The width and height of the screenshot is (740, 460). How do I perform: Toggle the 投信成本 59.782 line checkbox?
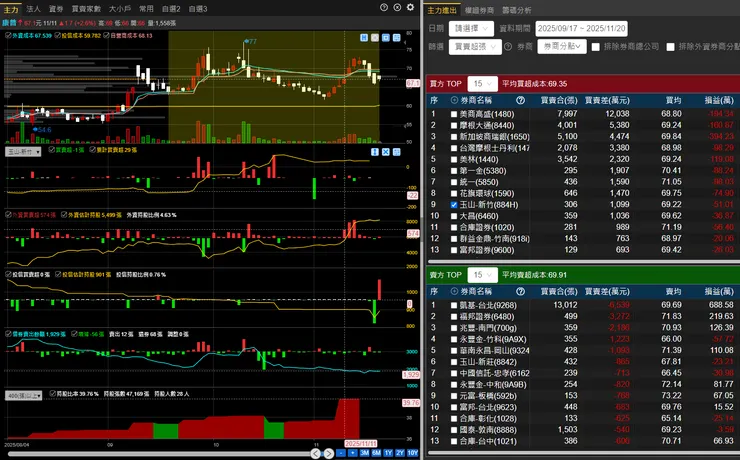click(x=57, y=35)
